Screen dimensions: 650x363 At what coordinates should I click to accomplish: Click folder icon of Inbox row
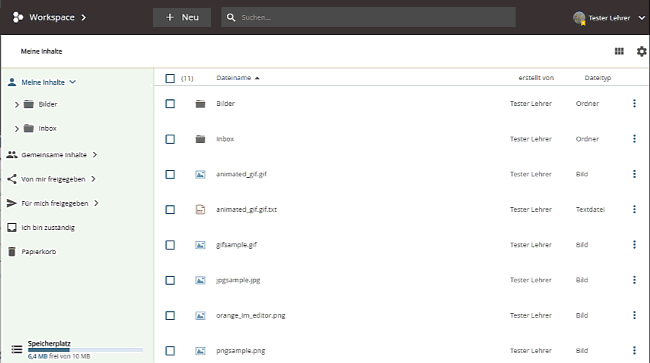pyautogui.click(x=200, y=139)
